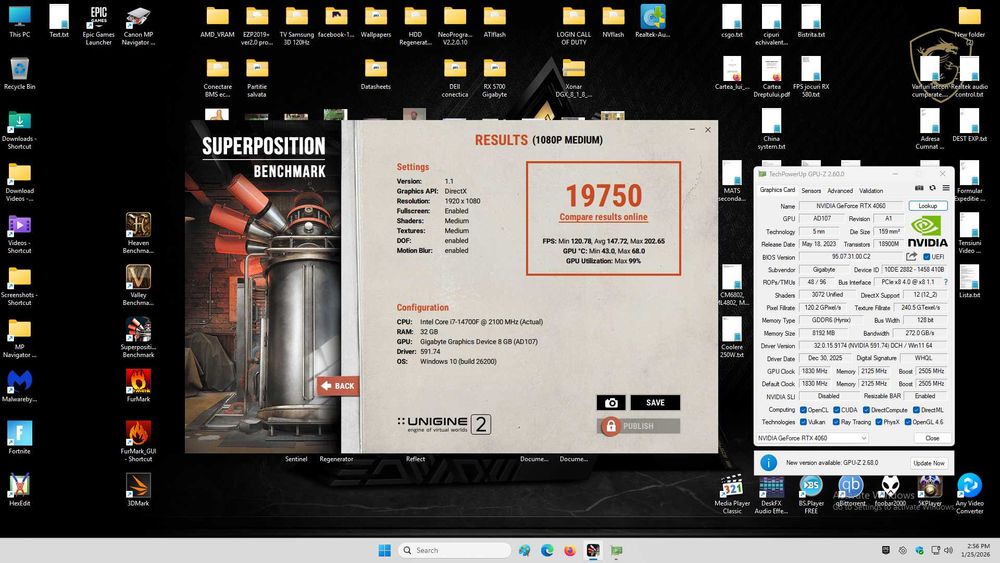The height and width of the screenshot is (563, 1000).
Task: Click the volume icon in system tray
Action: click(948, 550)
